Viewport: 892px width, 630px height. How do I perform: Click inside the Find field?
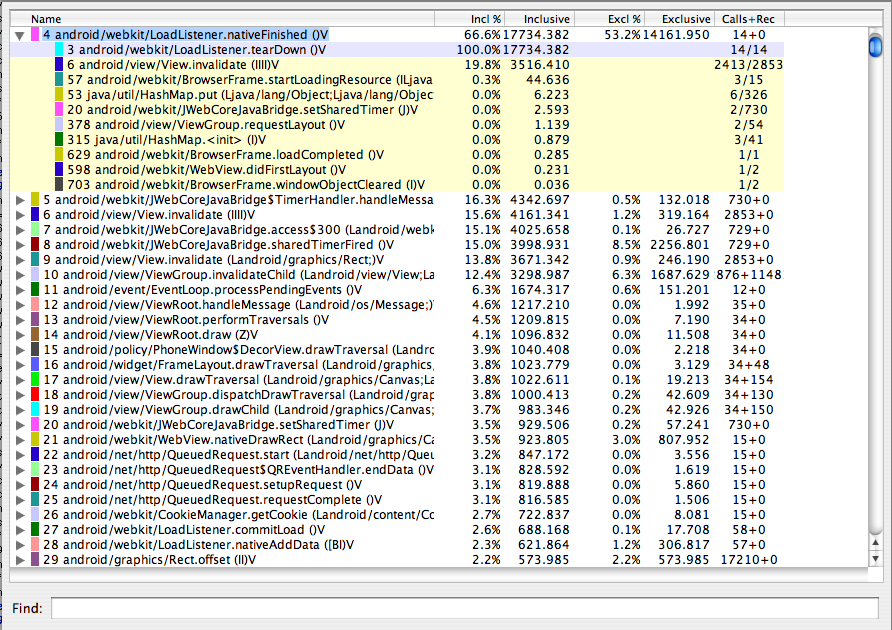[400, 608]
